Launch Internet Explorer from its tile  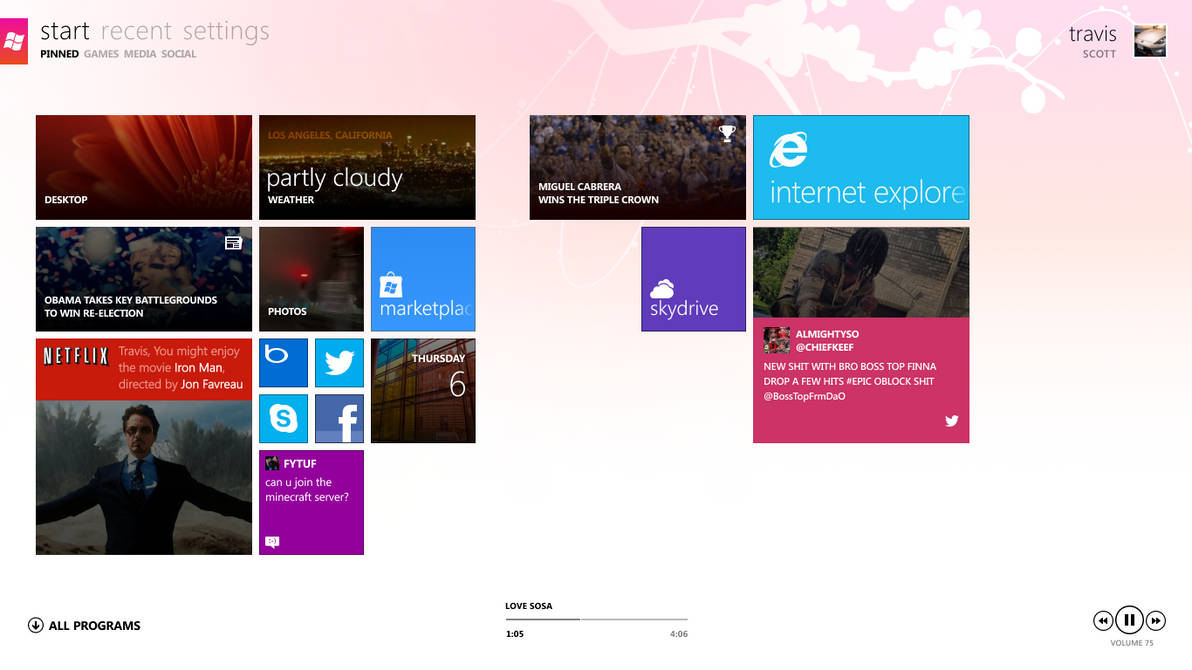861,166
